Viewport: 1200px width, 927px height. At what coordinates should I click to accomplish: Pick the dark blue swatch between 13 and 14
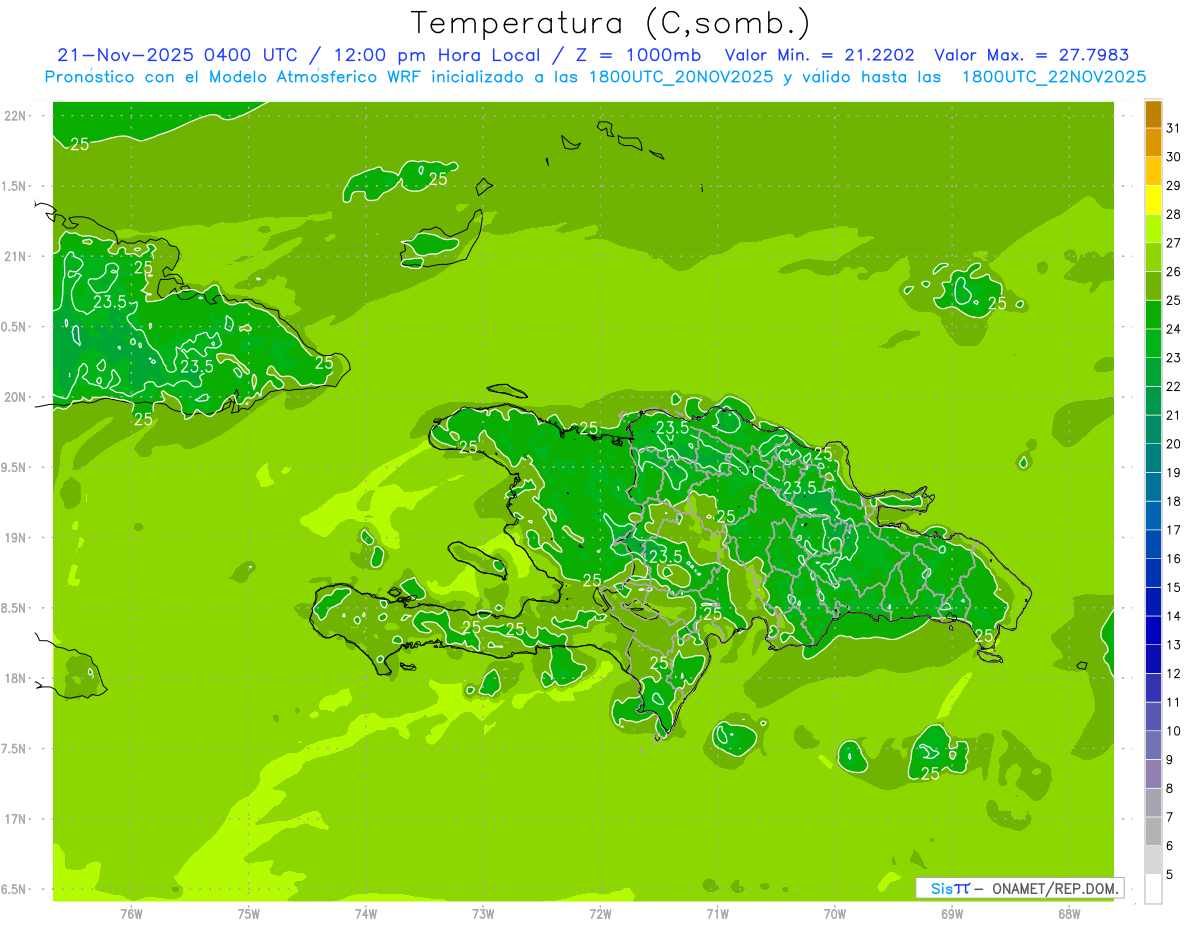click(1153, 631)
